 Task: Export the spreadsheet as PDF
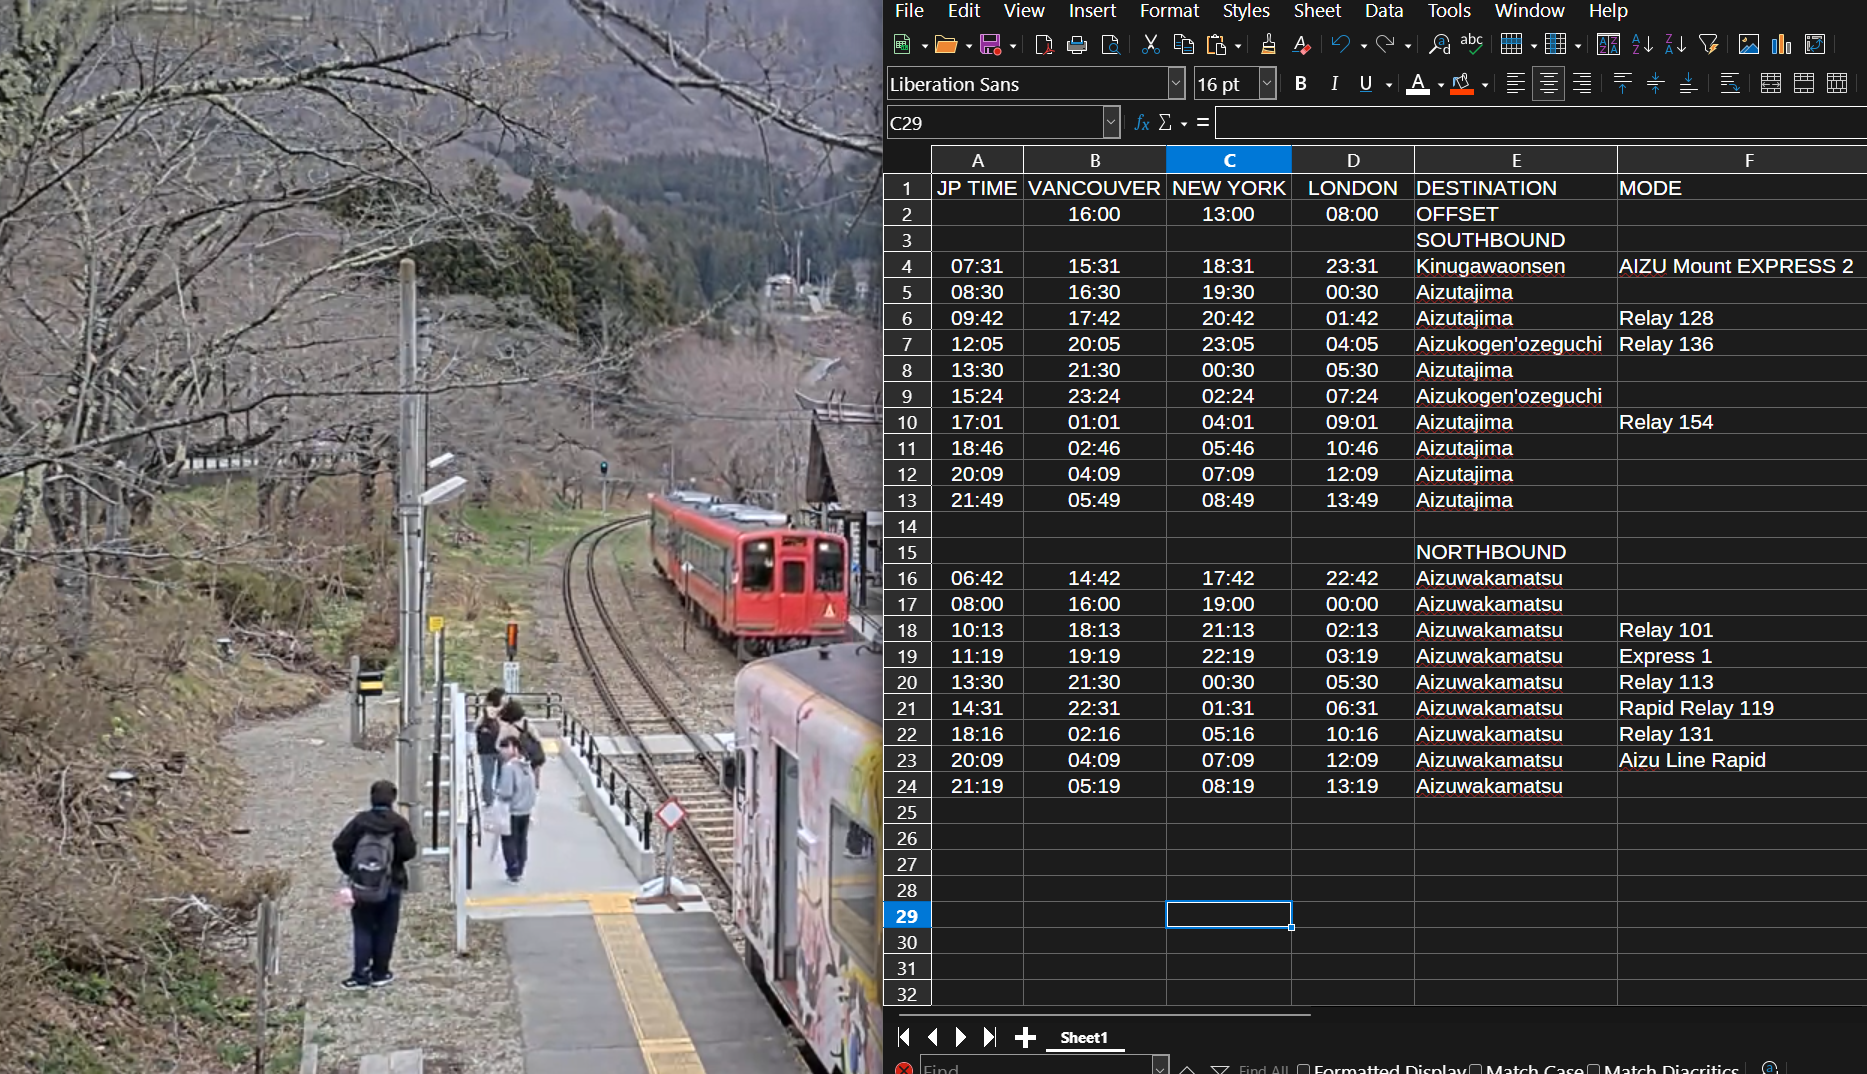click(x=1044, y=44)
